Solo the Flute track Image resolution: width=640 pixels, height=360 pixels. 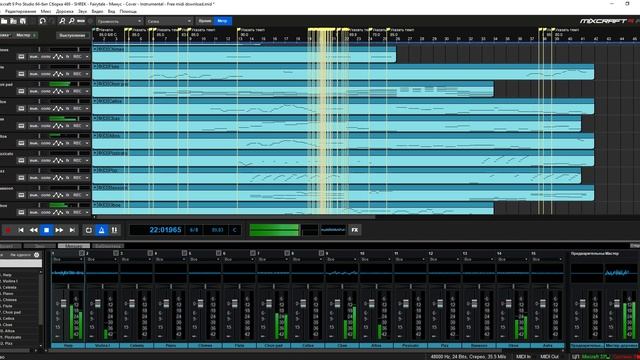46,74
